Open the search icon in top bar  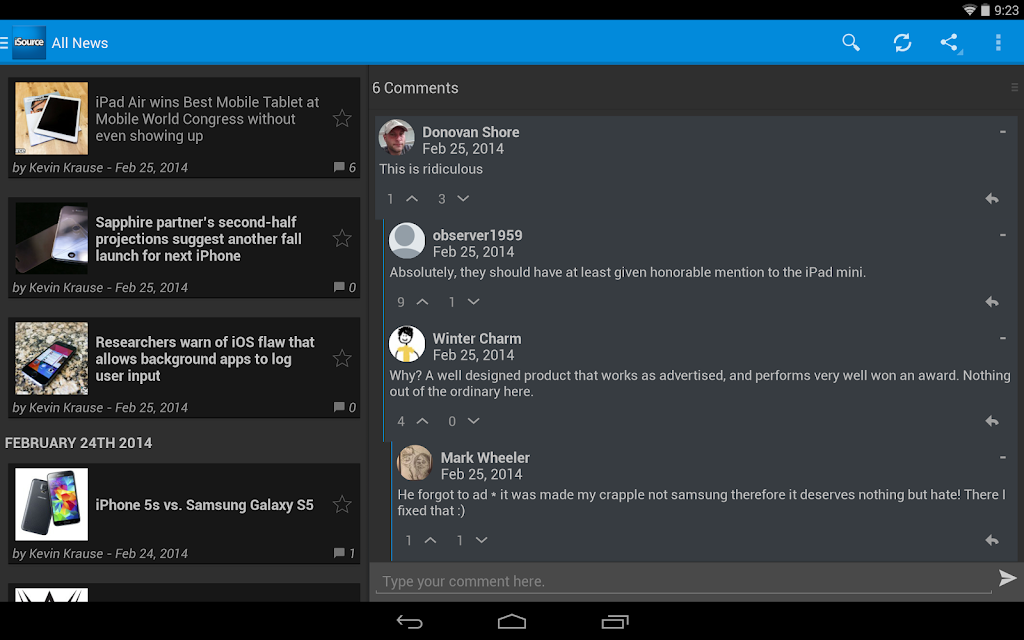pos(850,42)
